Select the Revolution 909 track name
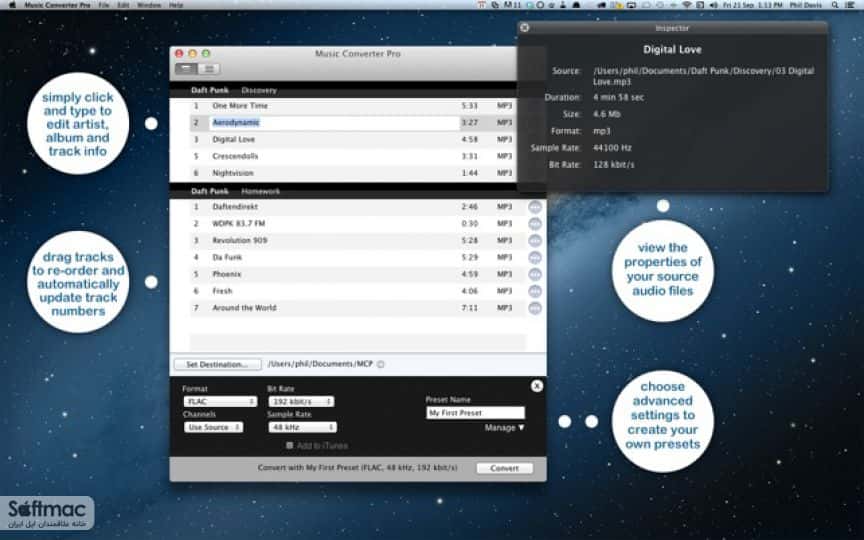864x540 pixels. pyautogui.click(x=240, y=241)
